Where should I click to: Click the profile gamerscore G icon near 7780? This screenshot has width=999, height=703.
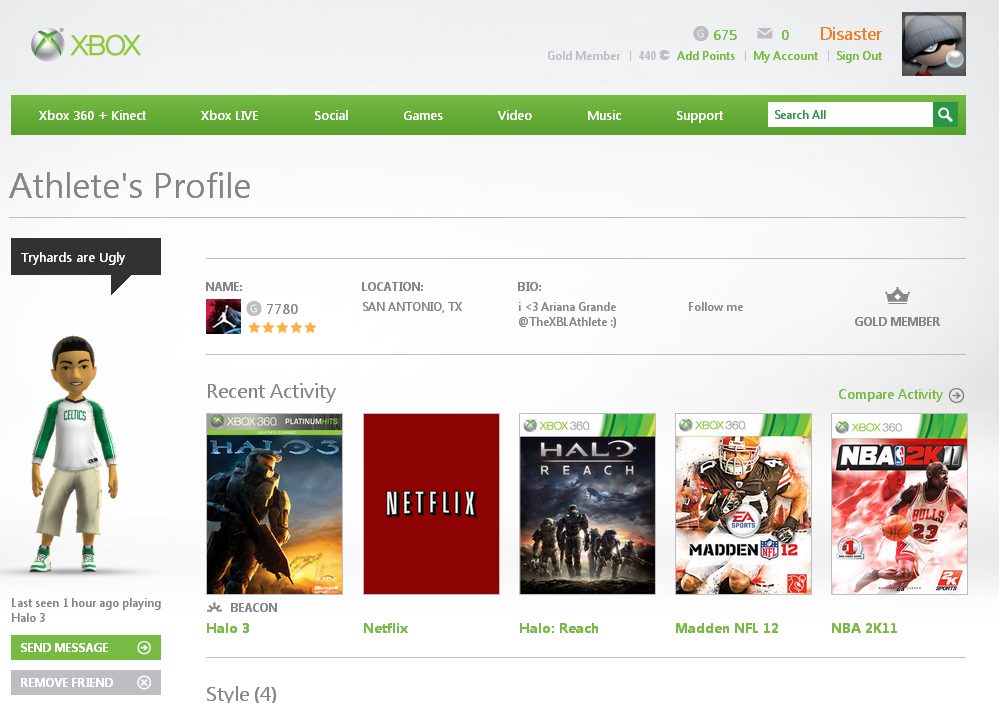point(254,308)
